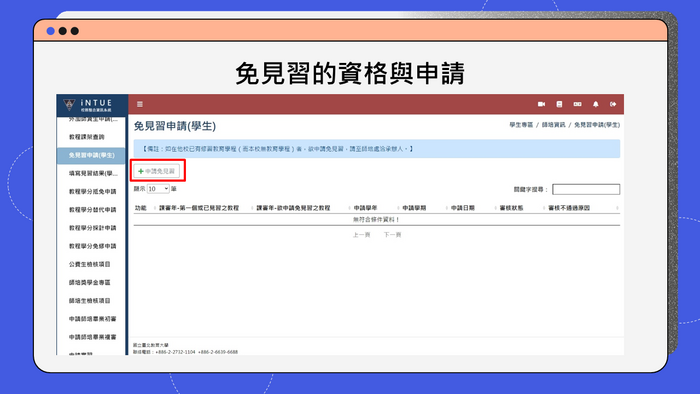Select 免見習申請(學生) sidebar item
Viewport: 700px width, 394px height.
[92, 155]
